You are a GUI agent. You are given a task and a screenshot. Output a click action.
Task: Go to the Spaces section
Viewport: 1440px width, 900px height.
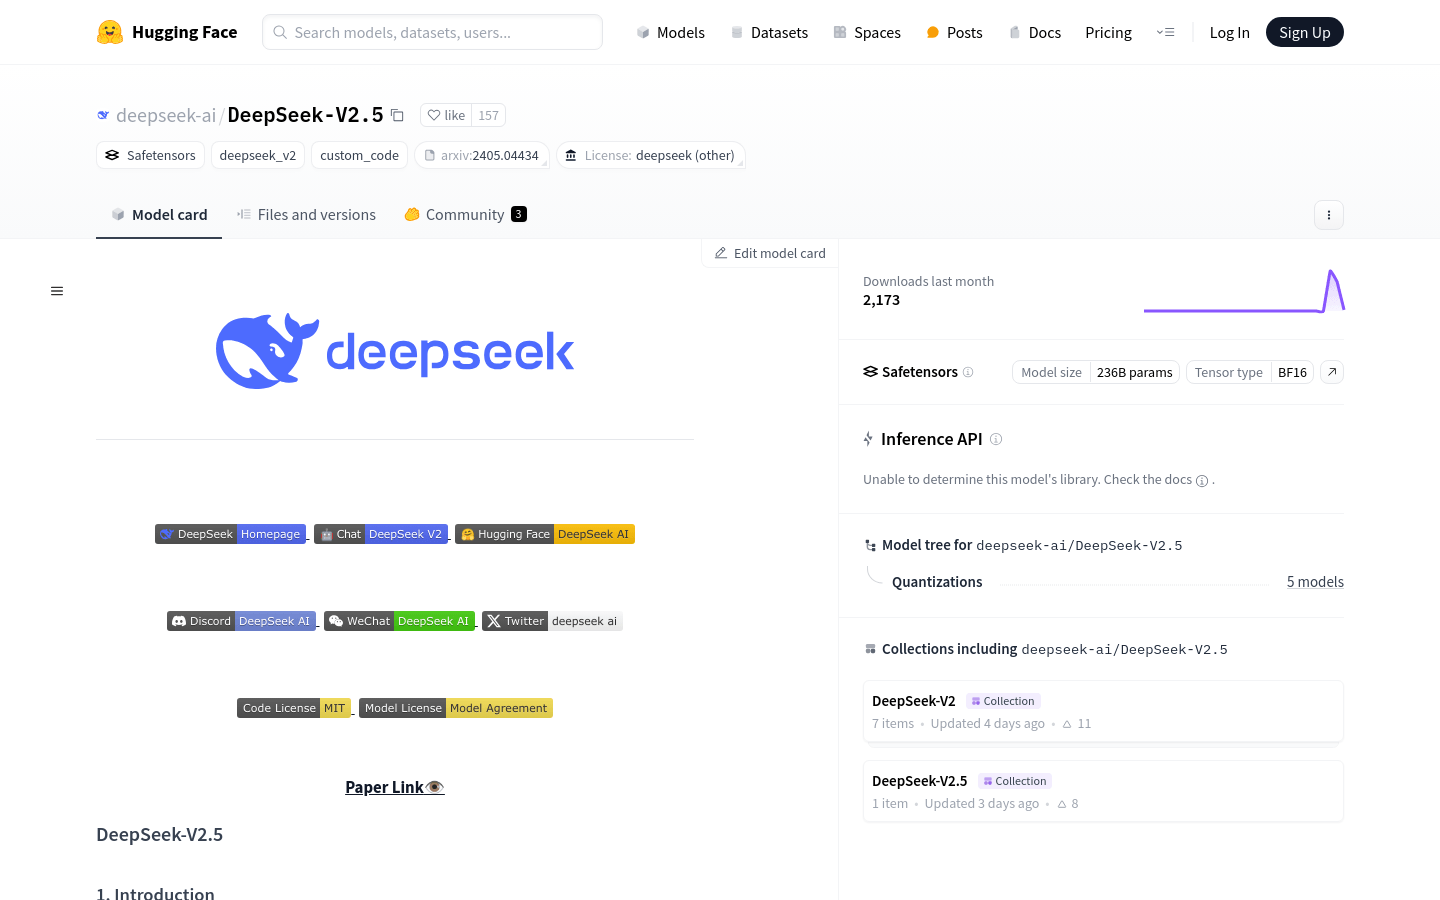(x=867, y=32)
